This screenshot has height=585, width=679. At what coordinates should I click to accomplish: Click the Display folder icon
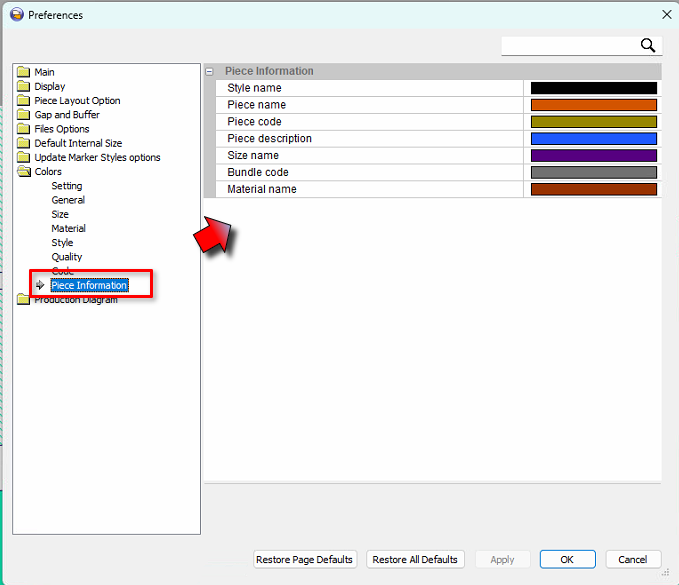click(x=24, y=86)
